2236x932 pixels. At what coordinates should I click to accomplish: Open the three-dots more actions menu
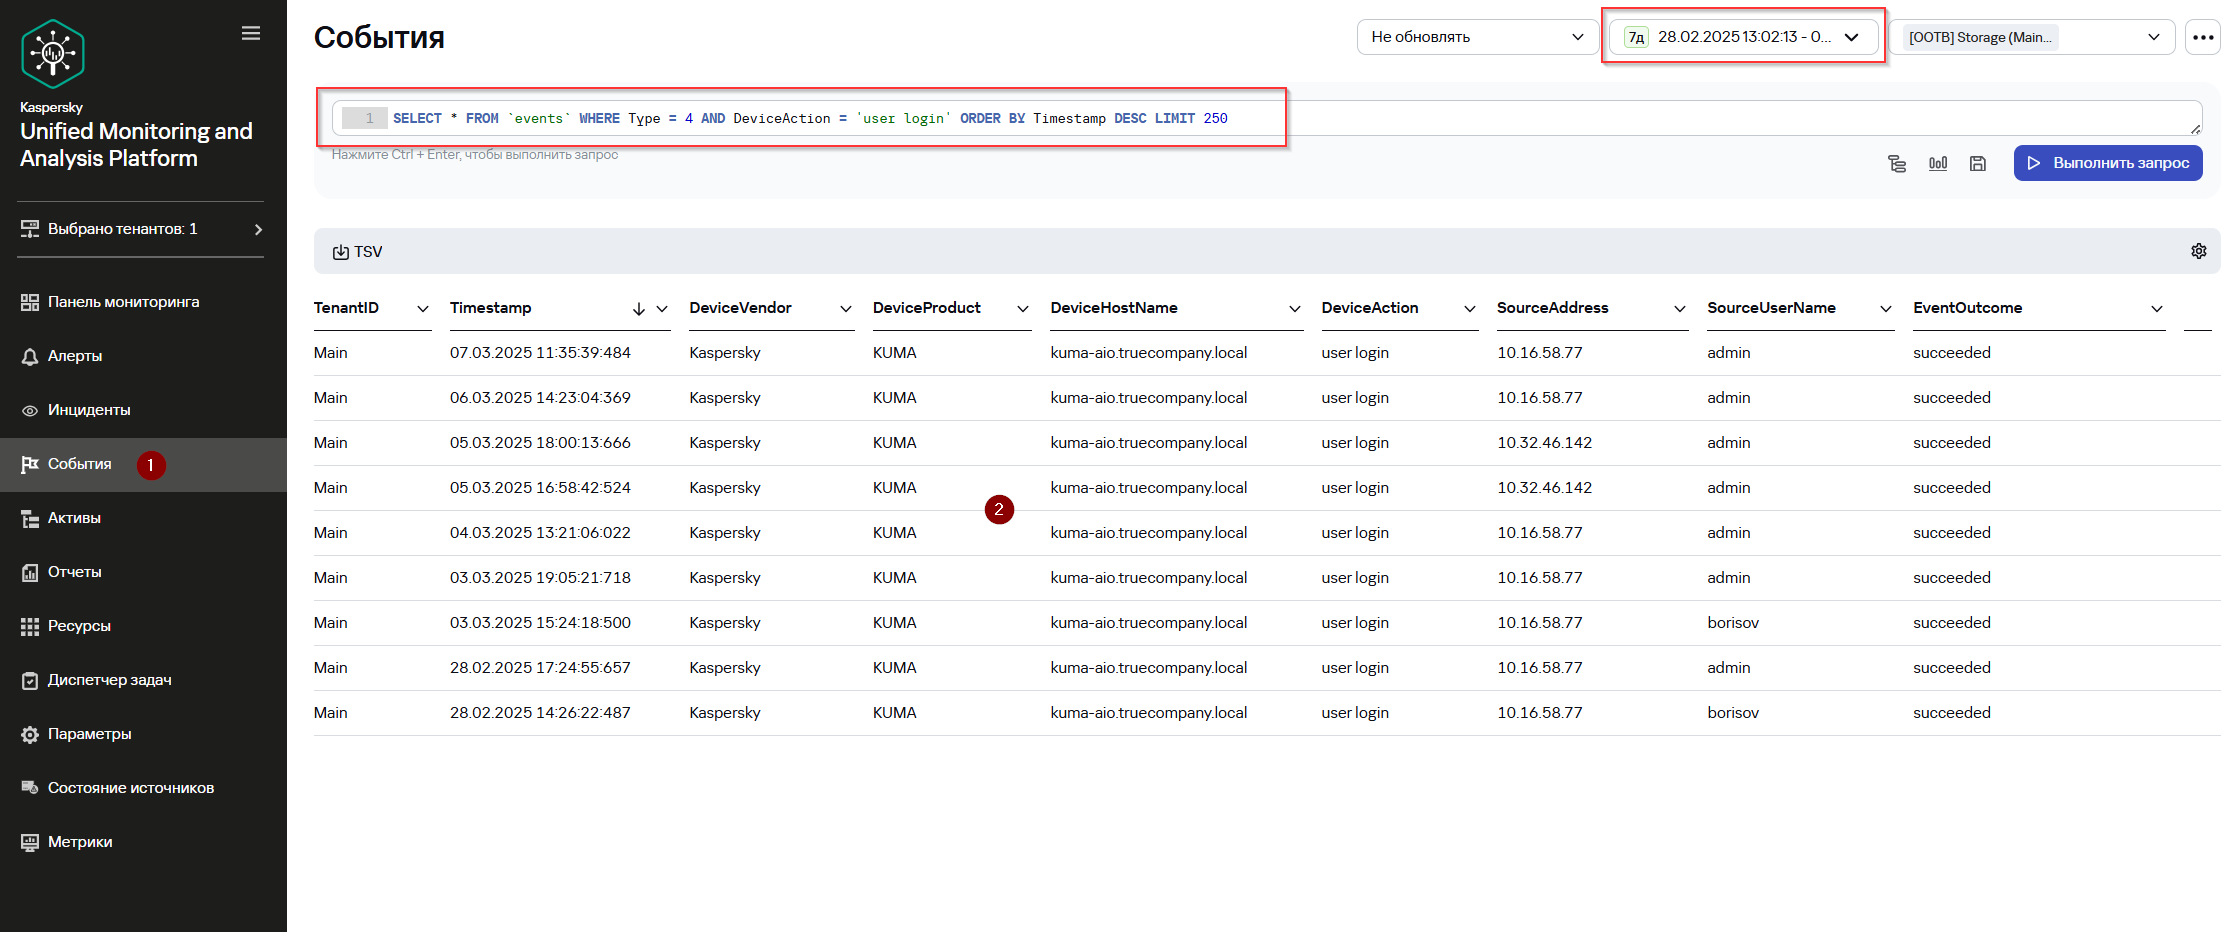[2203, 37]
